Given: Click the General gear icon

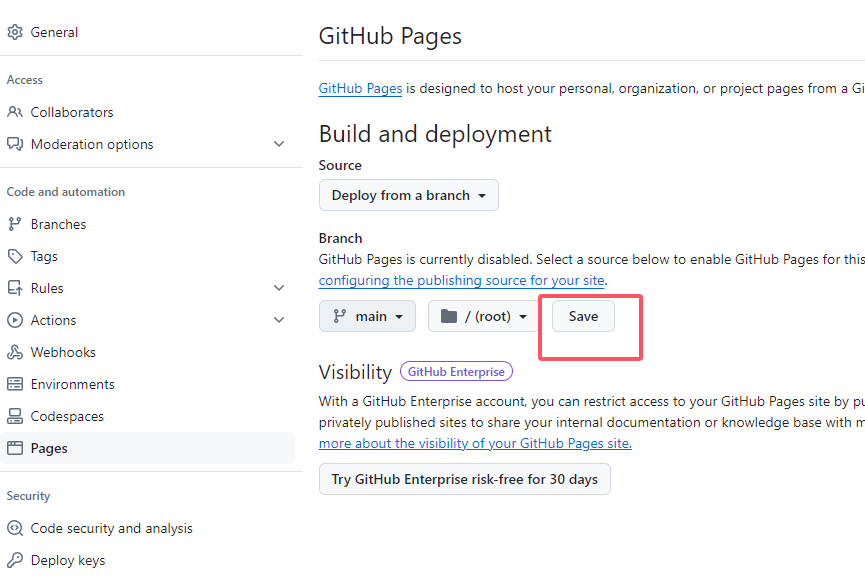Looking at the screenshot, I should tap(15, 32).
